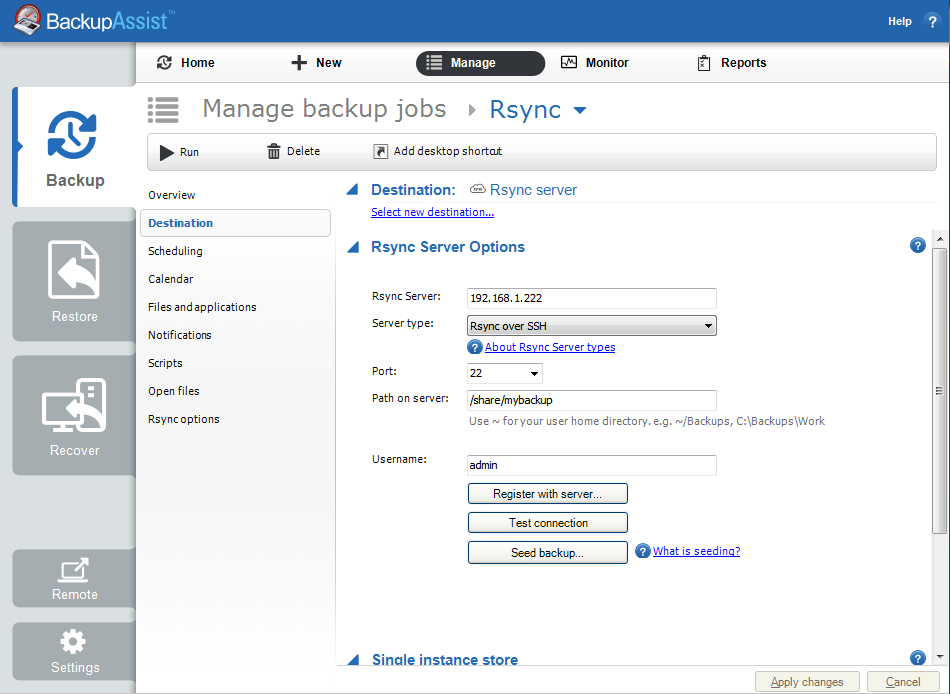
Task: Open the Server type dropdown
Action: 591,325
